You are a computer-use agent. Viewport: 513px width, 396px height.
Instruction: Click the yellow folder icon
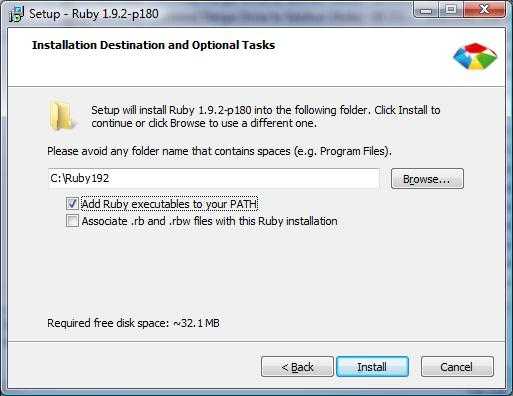click(x=62, y=116)
